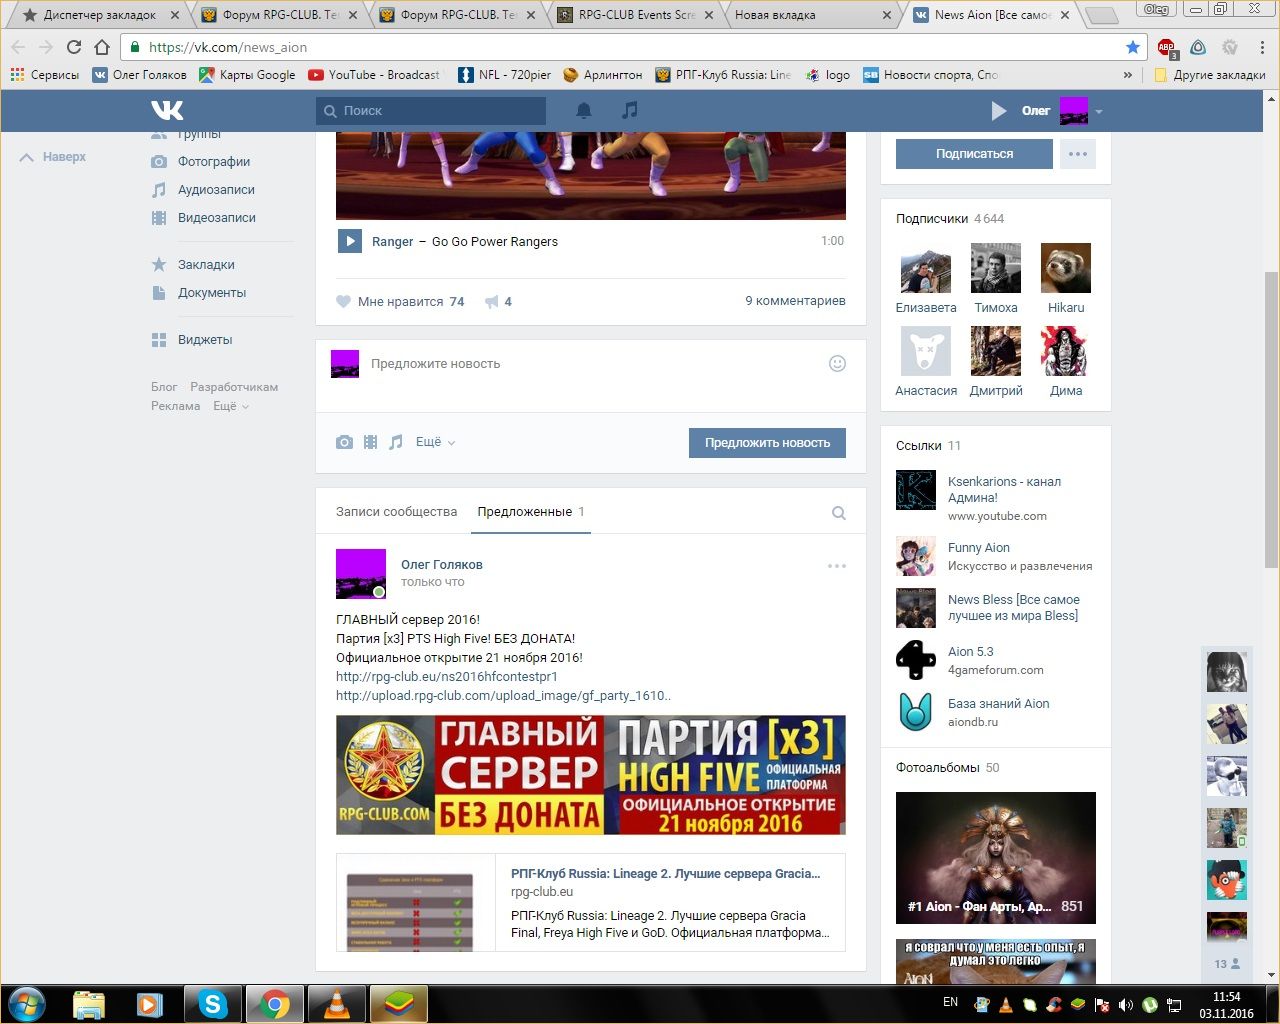
Task: Click the share megaphone icon
Action: click(x=492, y=302)
